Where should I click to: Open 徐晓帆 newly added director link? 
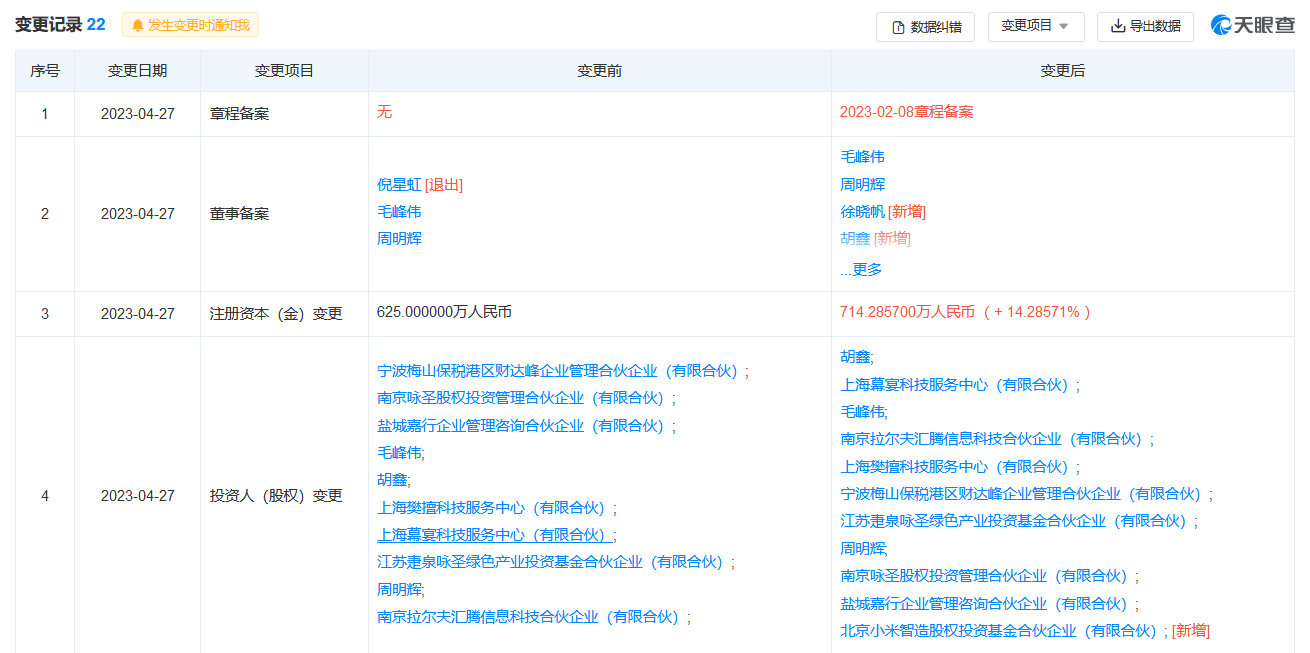tap(862, 212)
